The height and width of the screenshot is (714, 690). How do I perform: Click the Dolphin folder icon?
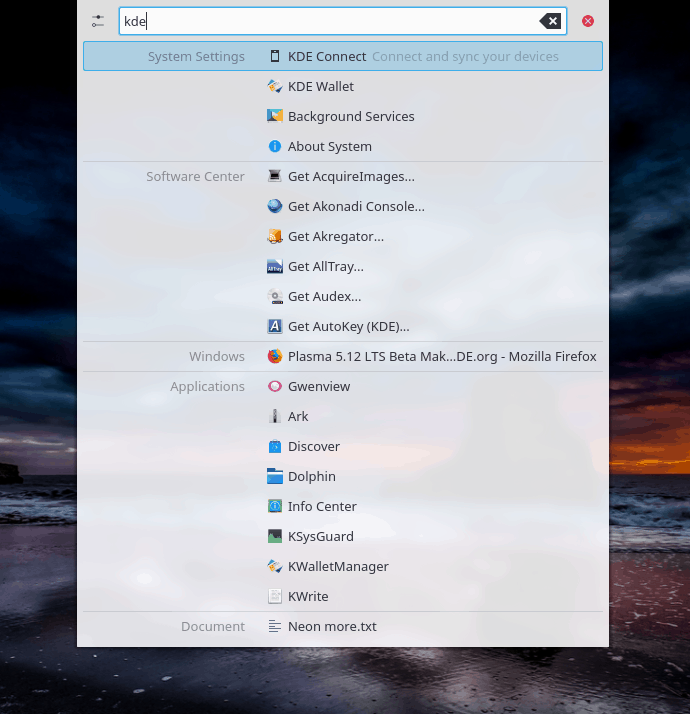tap(275, 476)
